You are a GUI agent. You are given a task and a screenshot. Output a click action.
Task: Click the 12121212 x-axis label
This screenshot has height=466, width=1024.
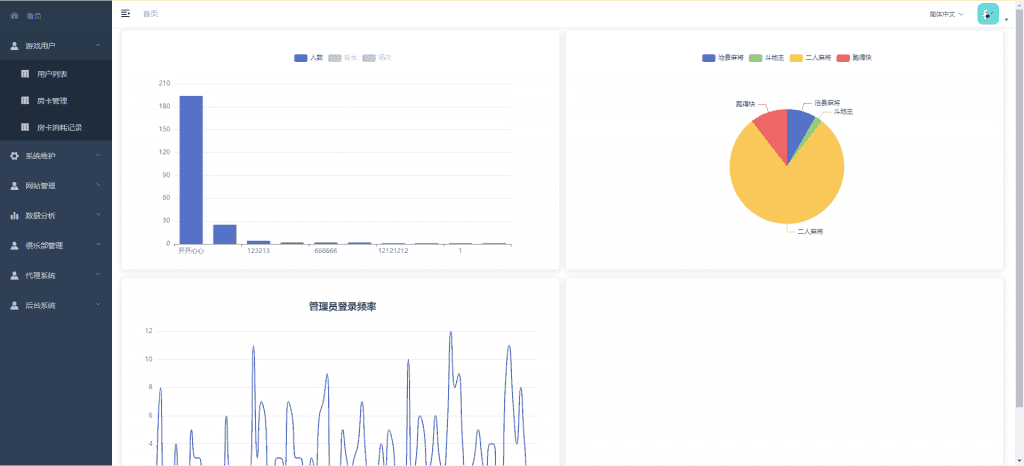[x=393, y=251]
